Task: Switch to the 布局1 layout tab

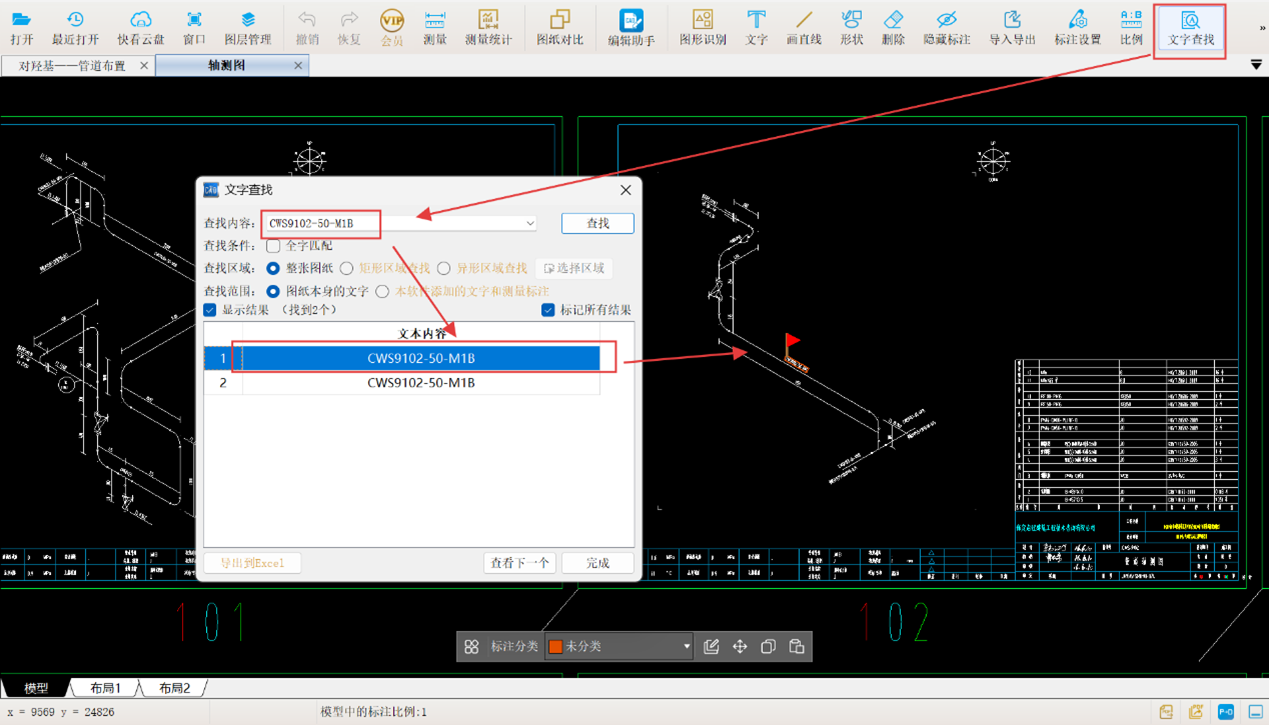Action: (105, 688)
